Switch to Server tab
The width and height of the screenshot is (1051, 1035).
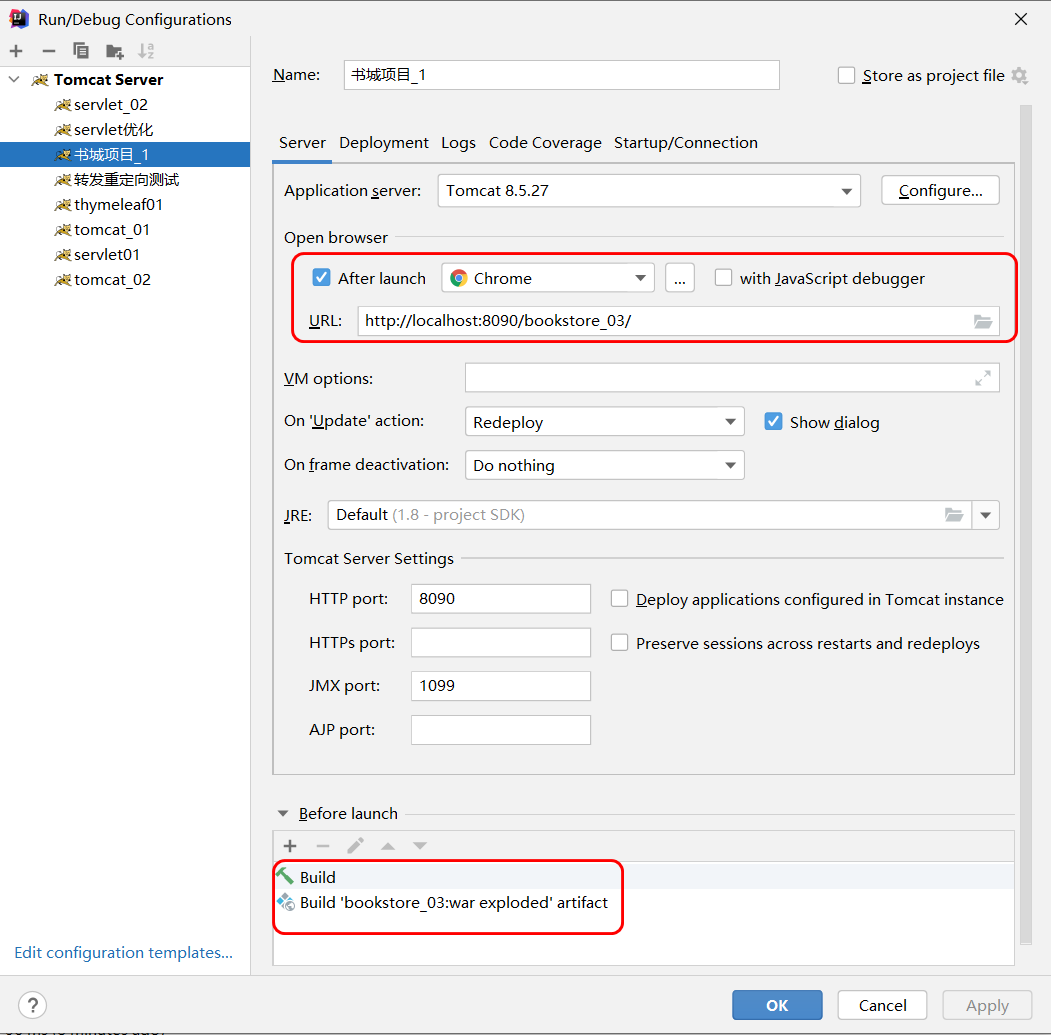[x=302, y=143]
